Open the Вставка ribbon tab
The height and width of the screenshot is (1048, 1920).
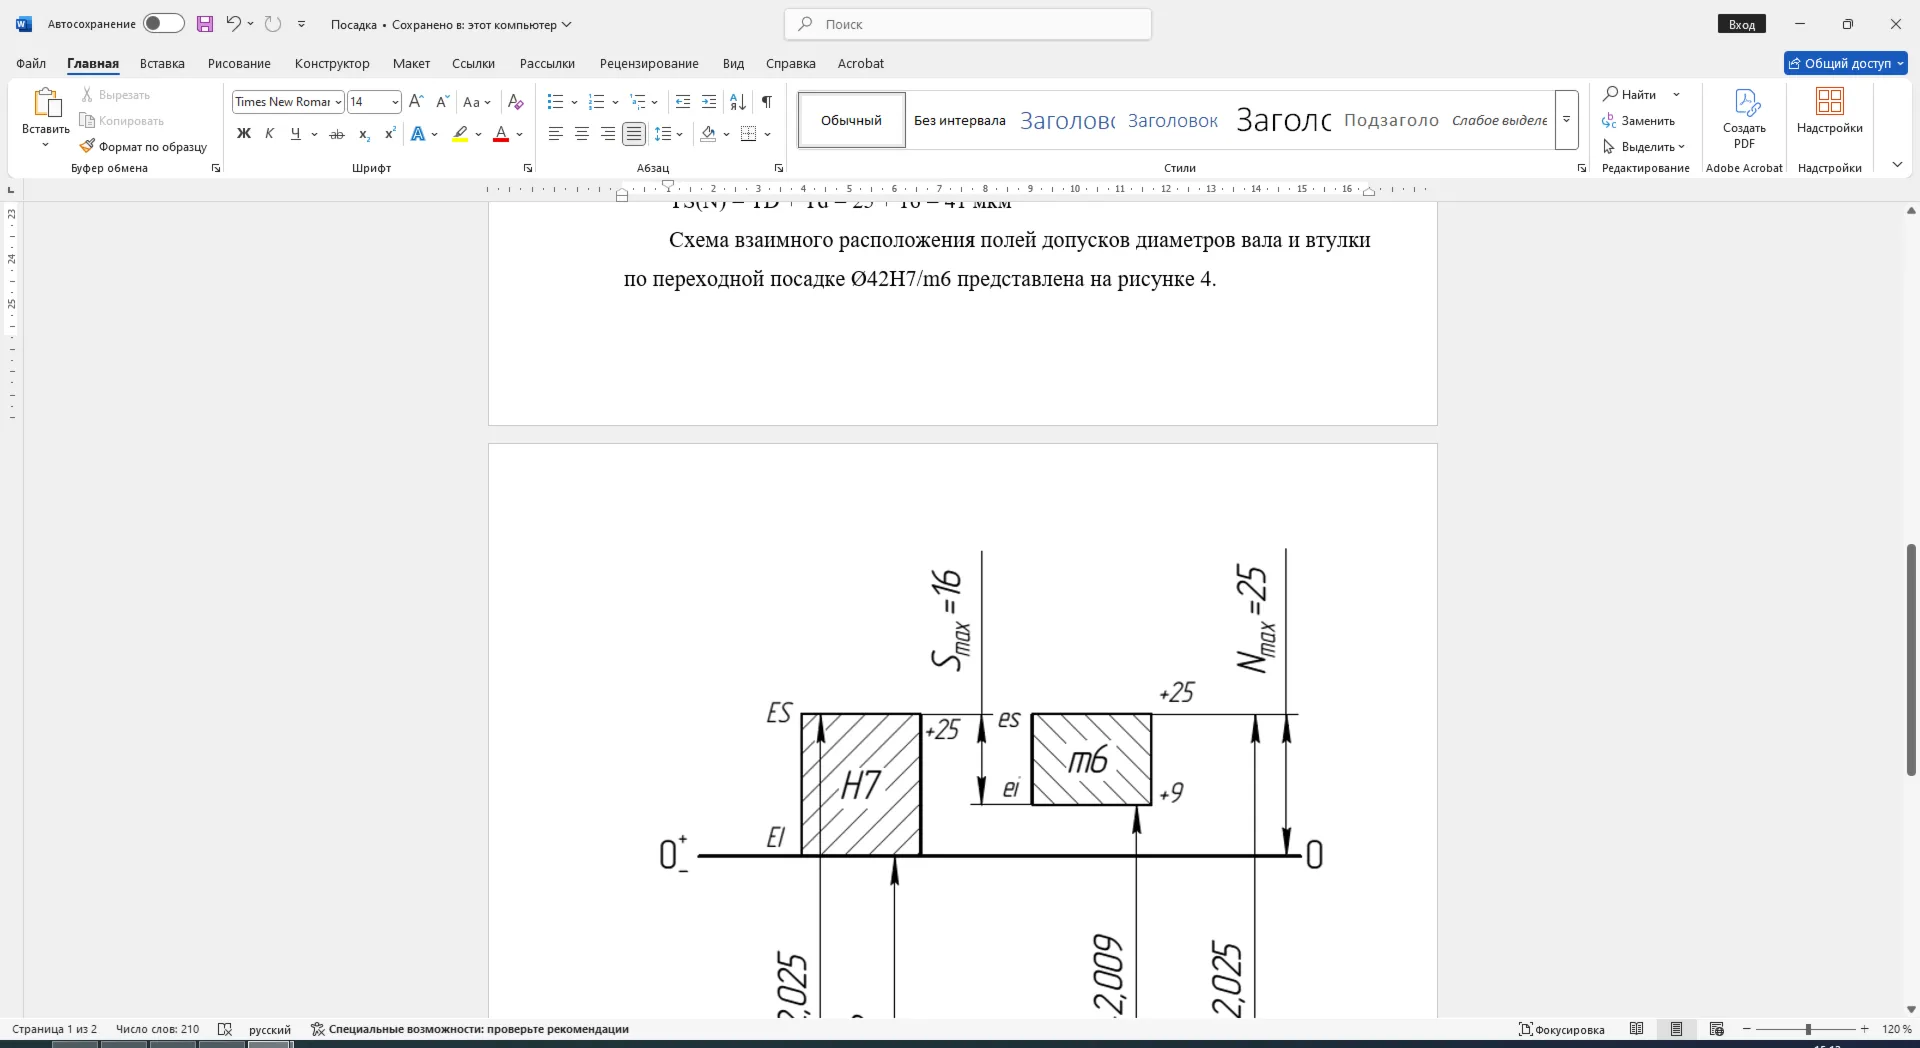pos(162,63)
